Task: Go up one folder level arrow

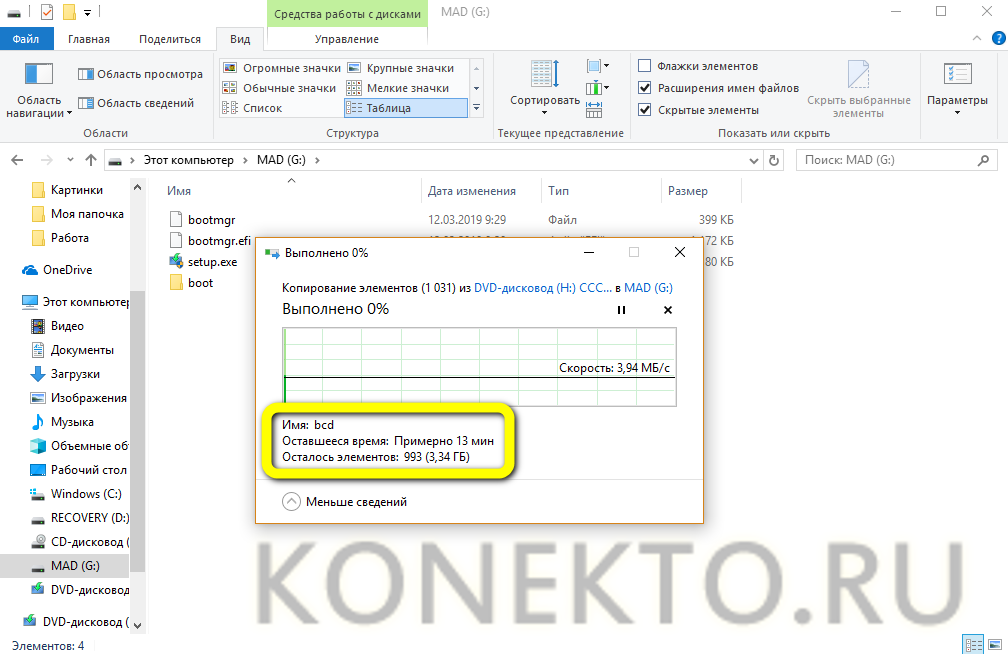Action: pyautogui.click(x=91, y=160)
